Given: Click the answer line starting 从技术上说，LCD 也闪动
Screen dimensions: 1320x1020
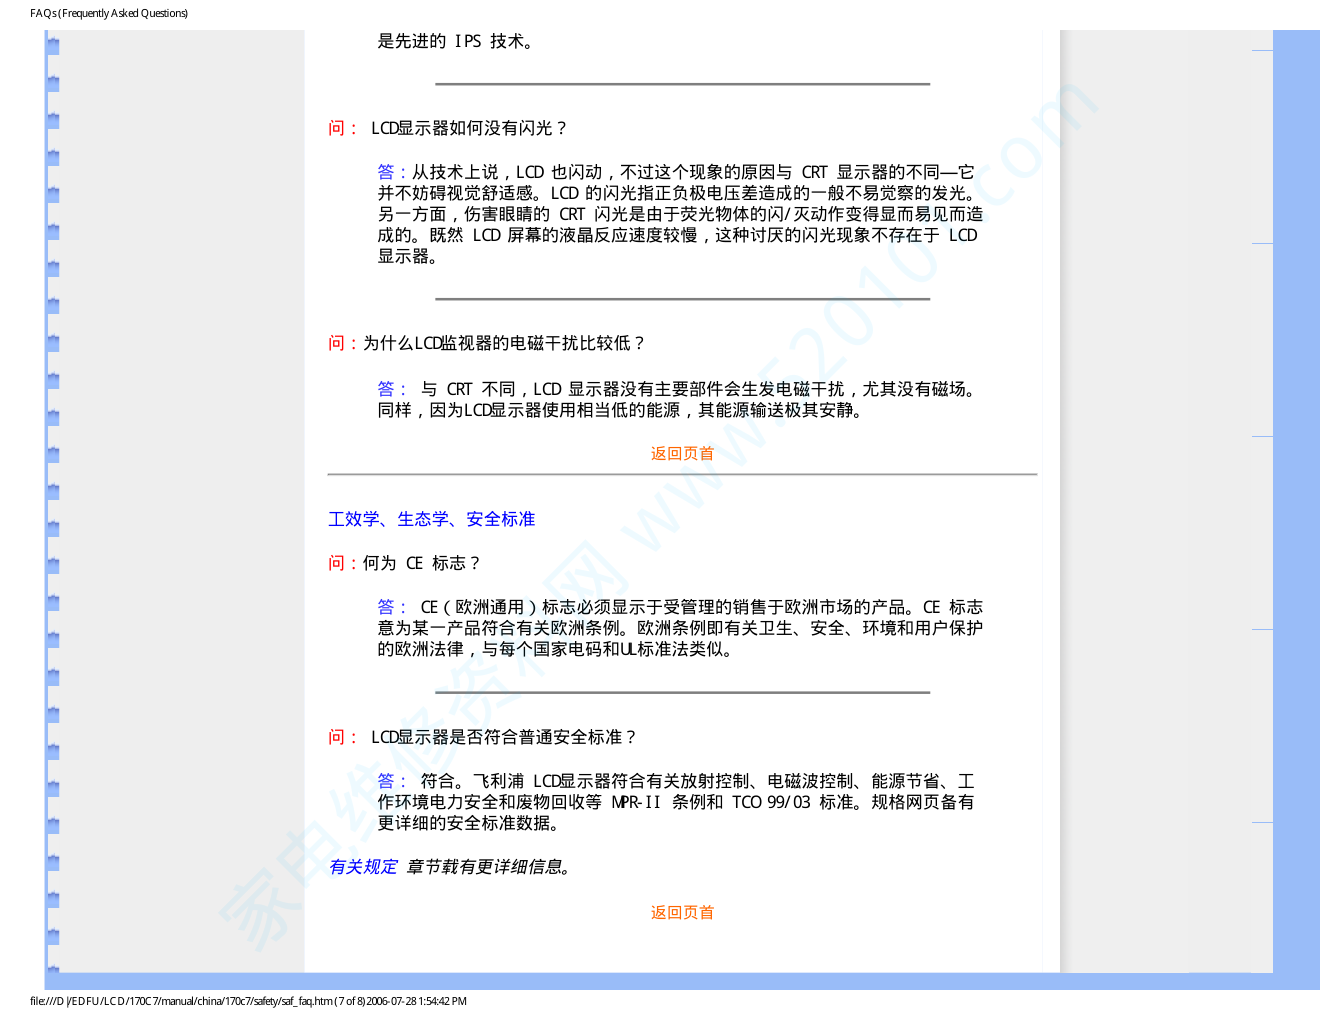Looking at the screenshot, I should click(676, 172).
